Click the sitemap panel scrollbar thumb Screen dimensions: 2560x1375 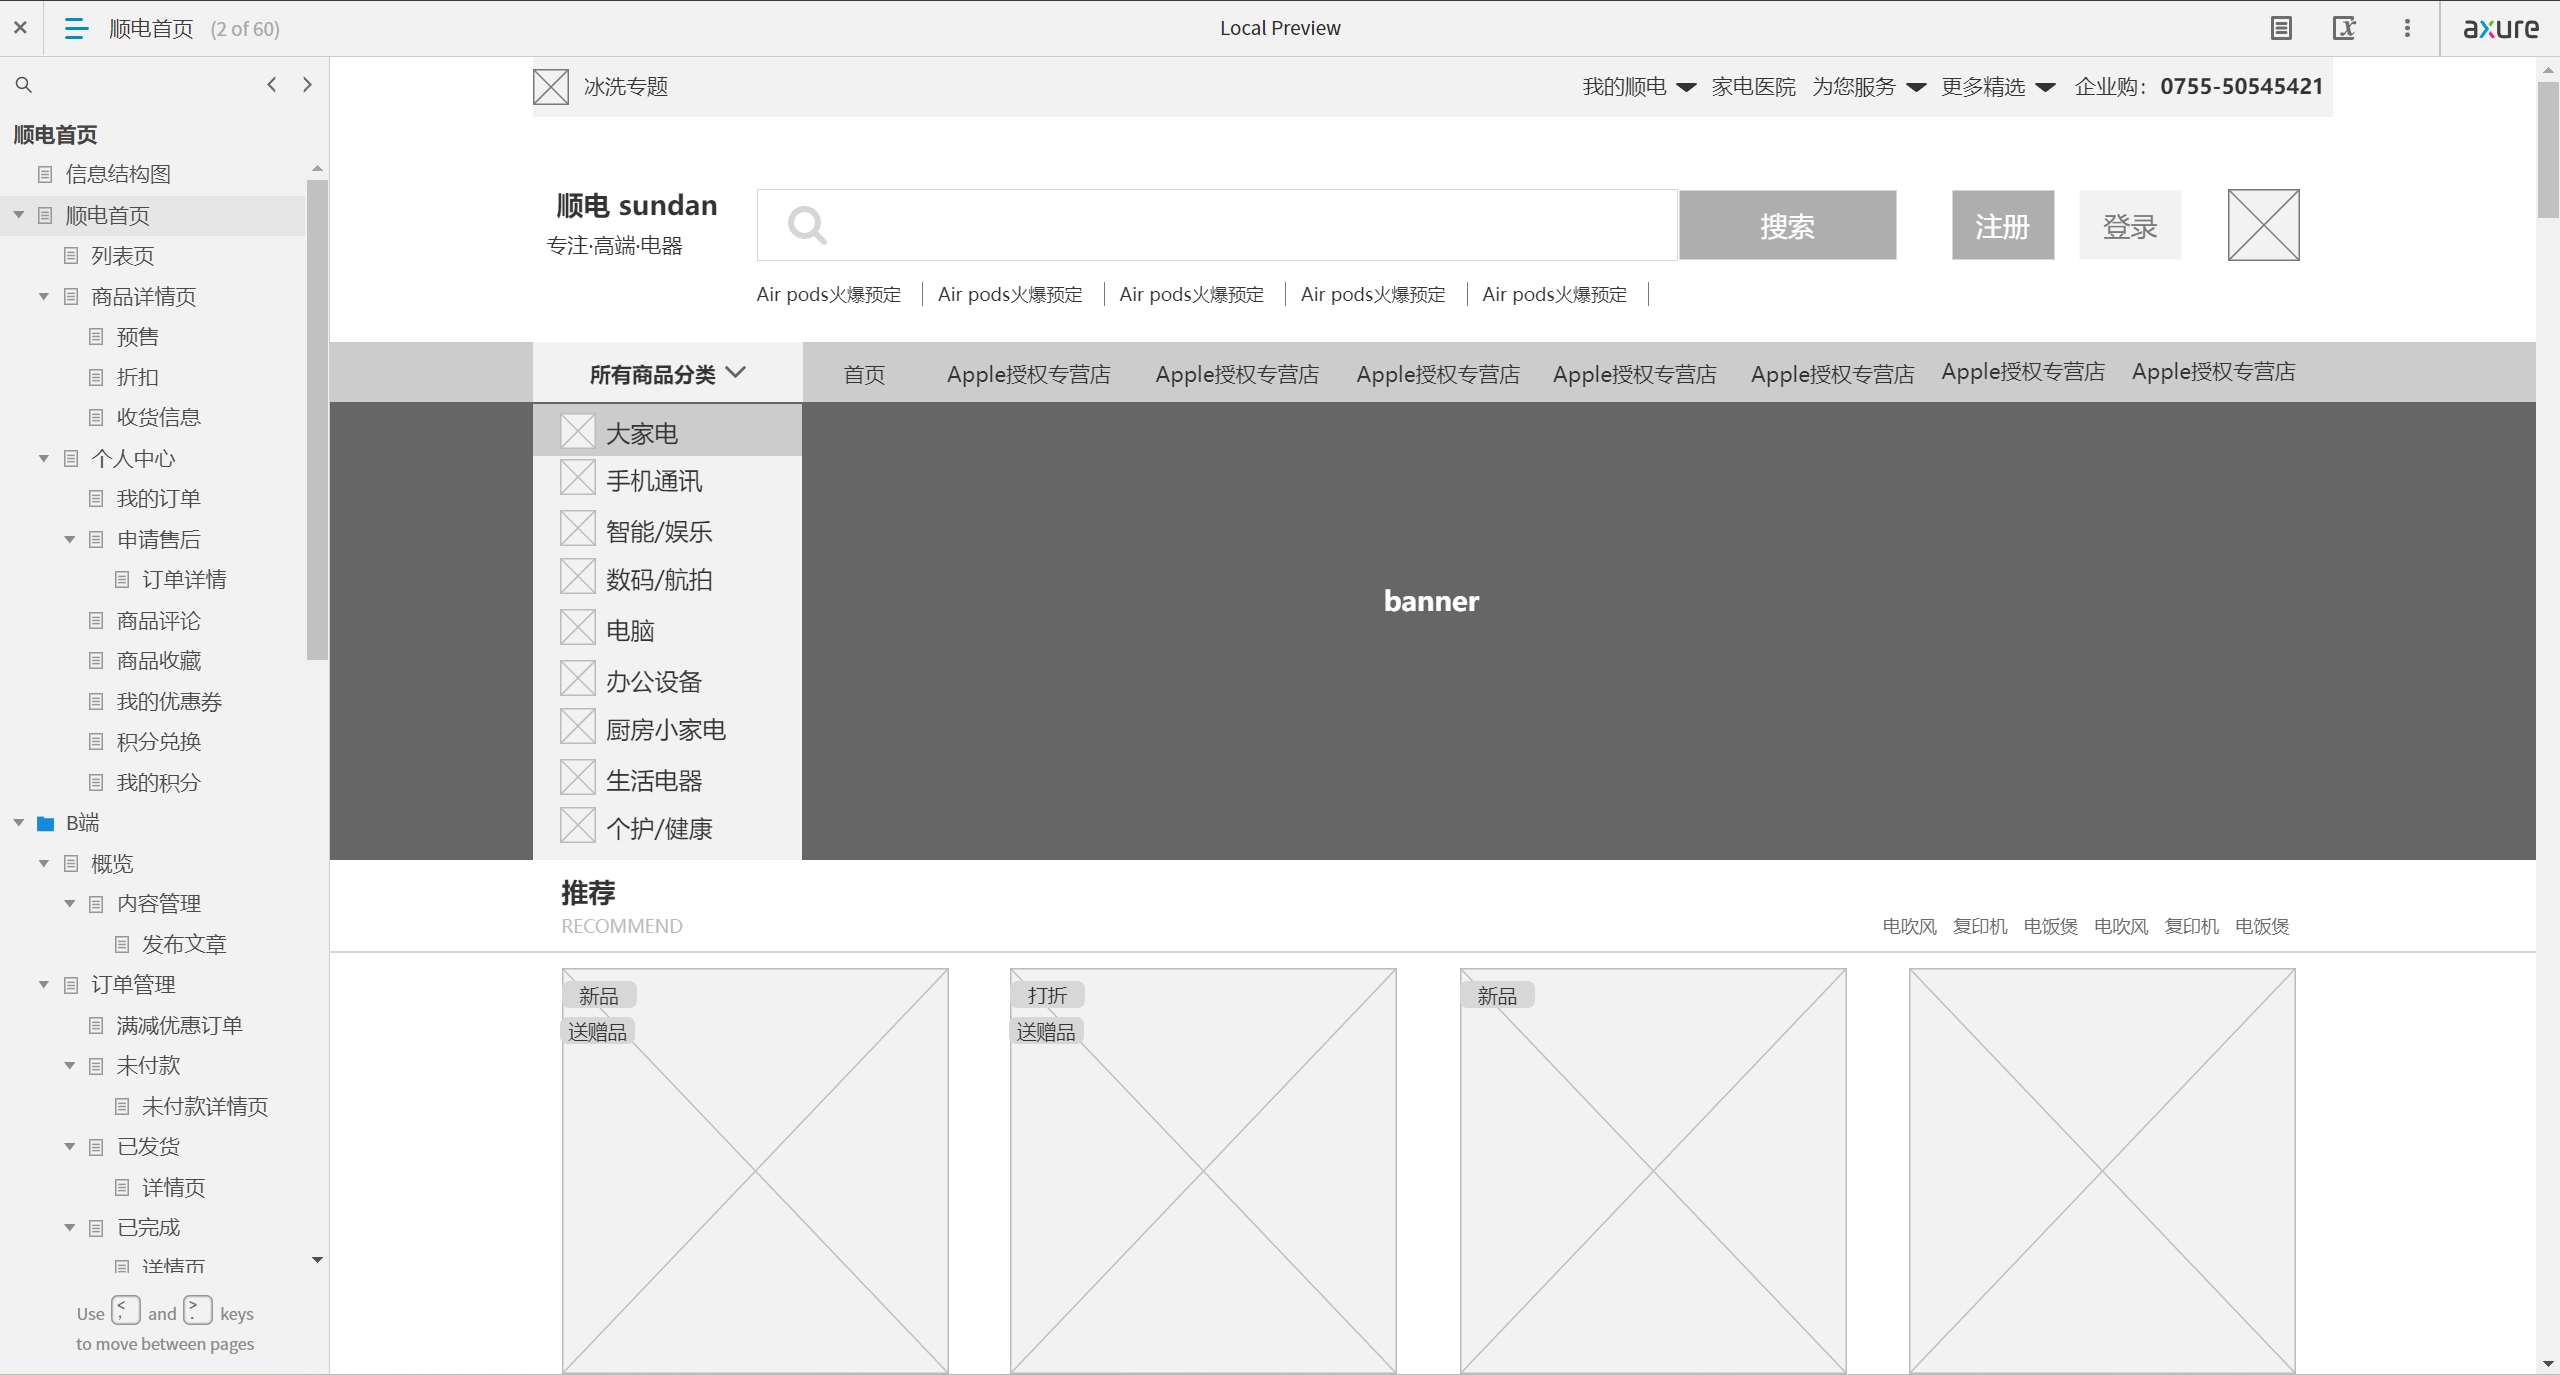pos(317,420)
